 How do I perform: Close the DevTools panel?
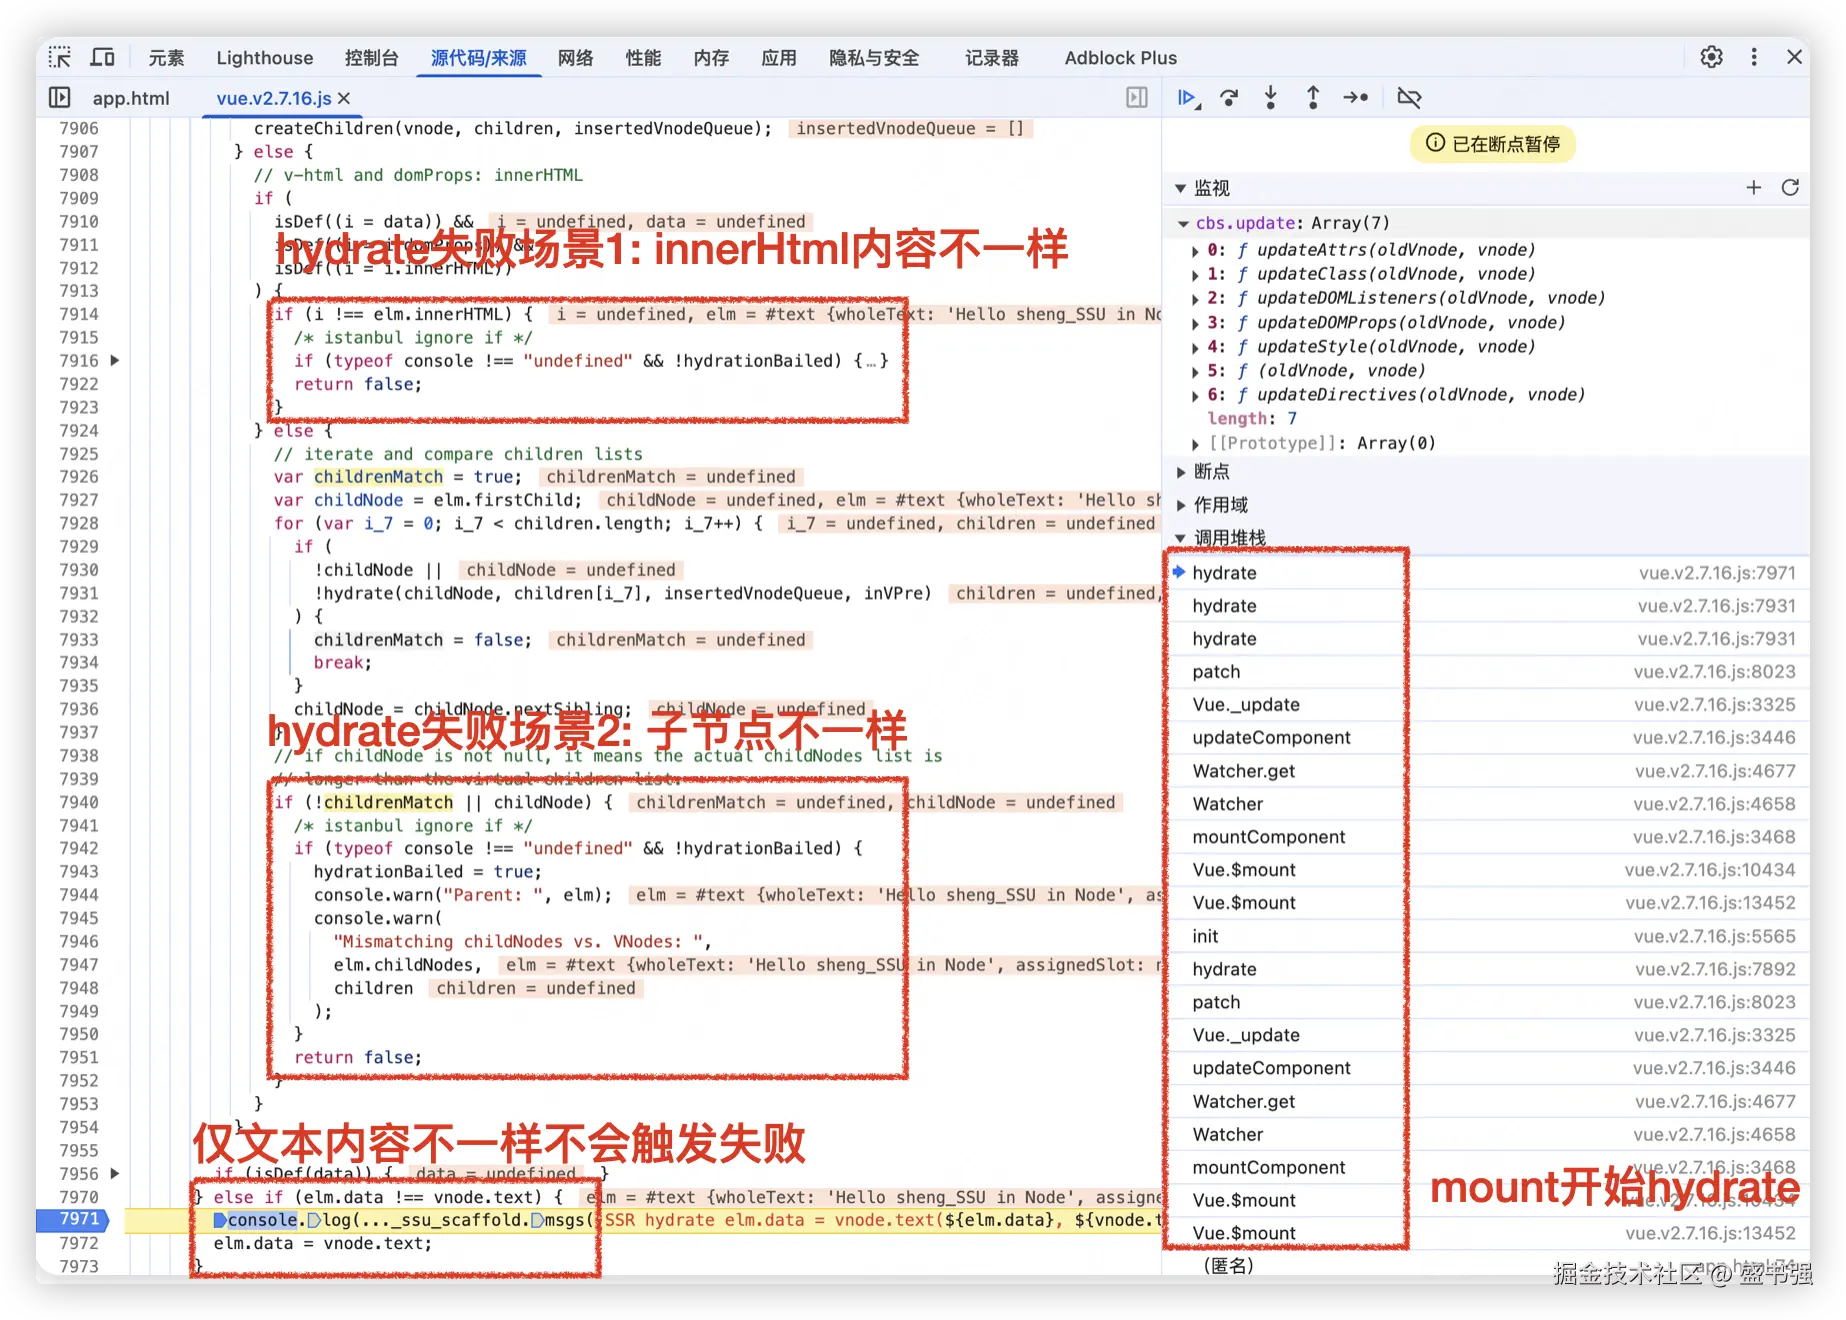click(1794, 57)
